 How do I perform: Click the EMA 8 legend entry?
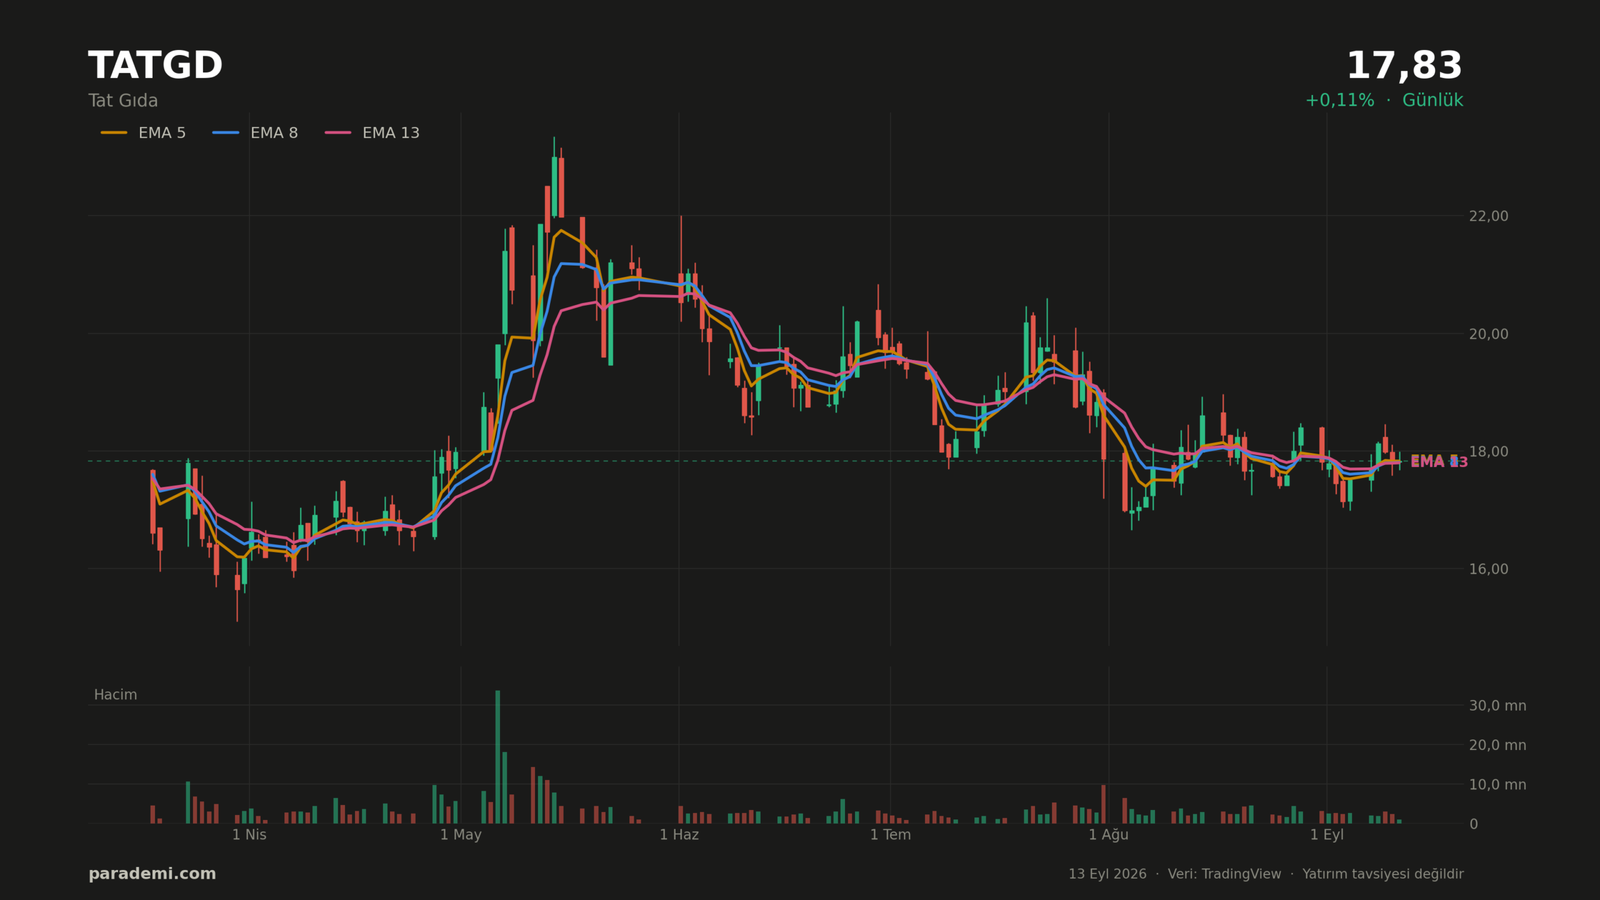pos(255,133)
